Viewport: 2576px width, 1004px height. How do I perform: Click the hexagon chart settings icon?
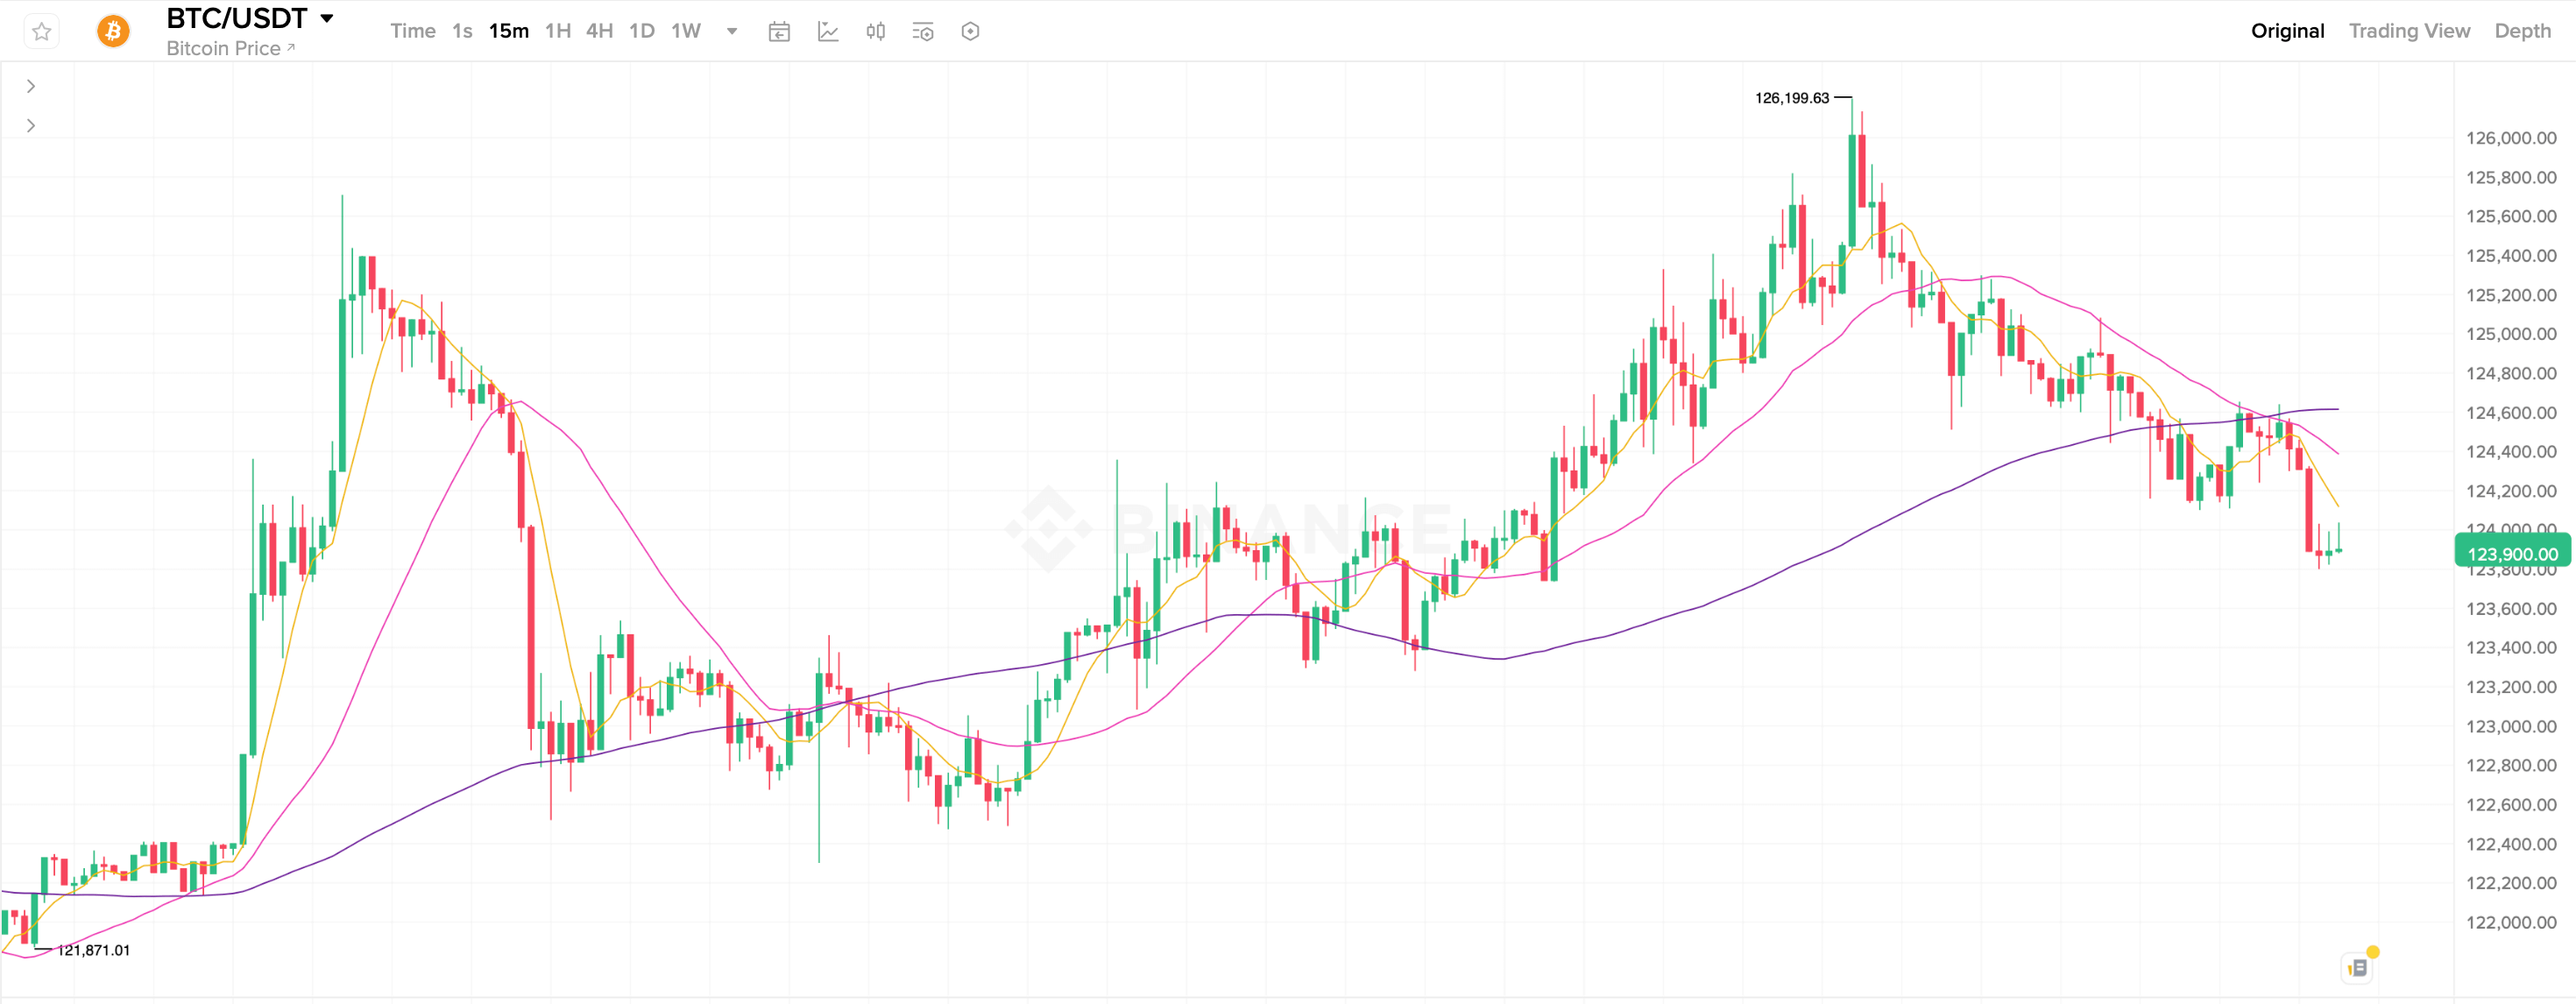970,31
